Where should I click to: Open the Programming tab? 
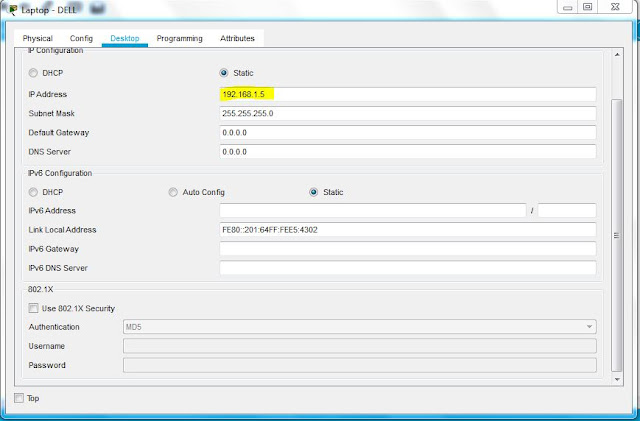coord(180,38)
